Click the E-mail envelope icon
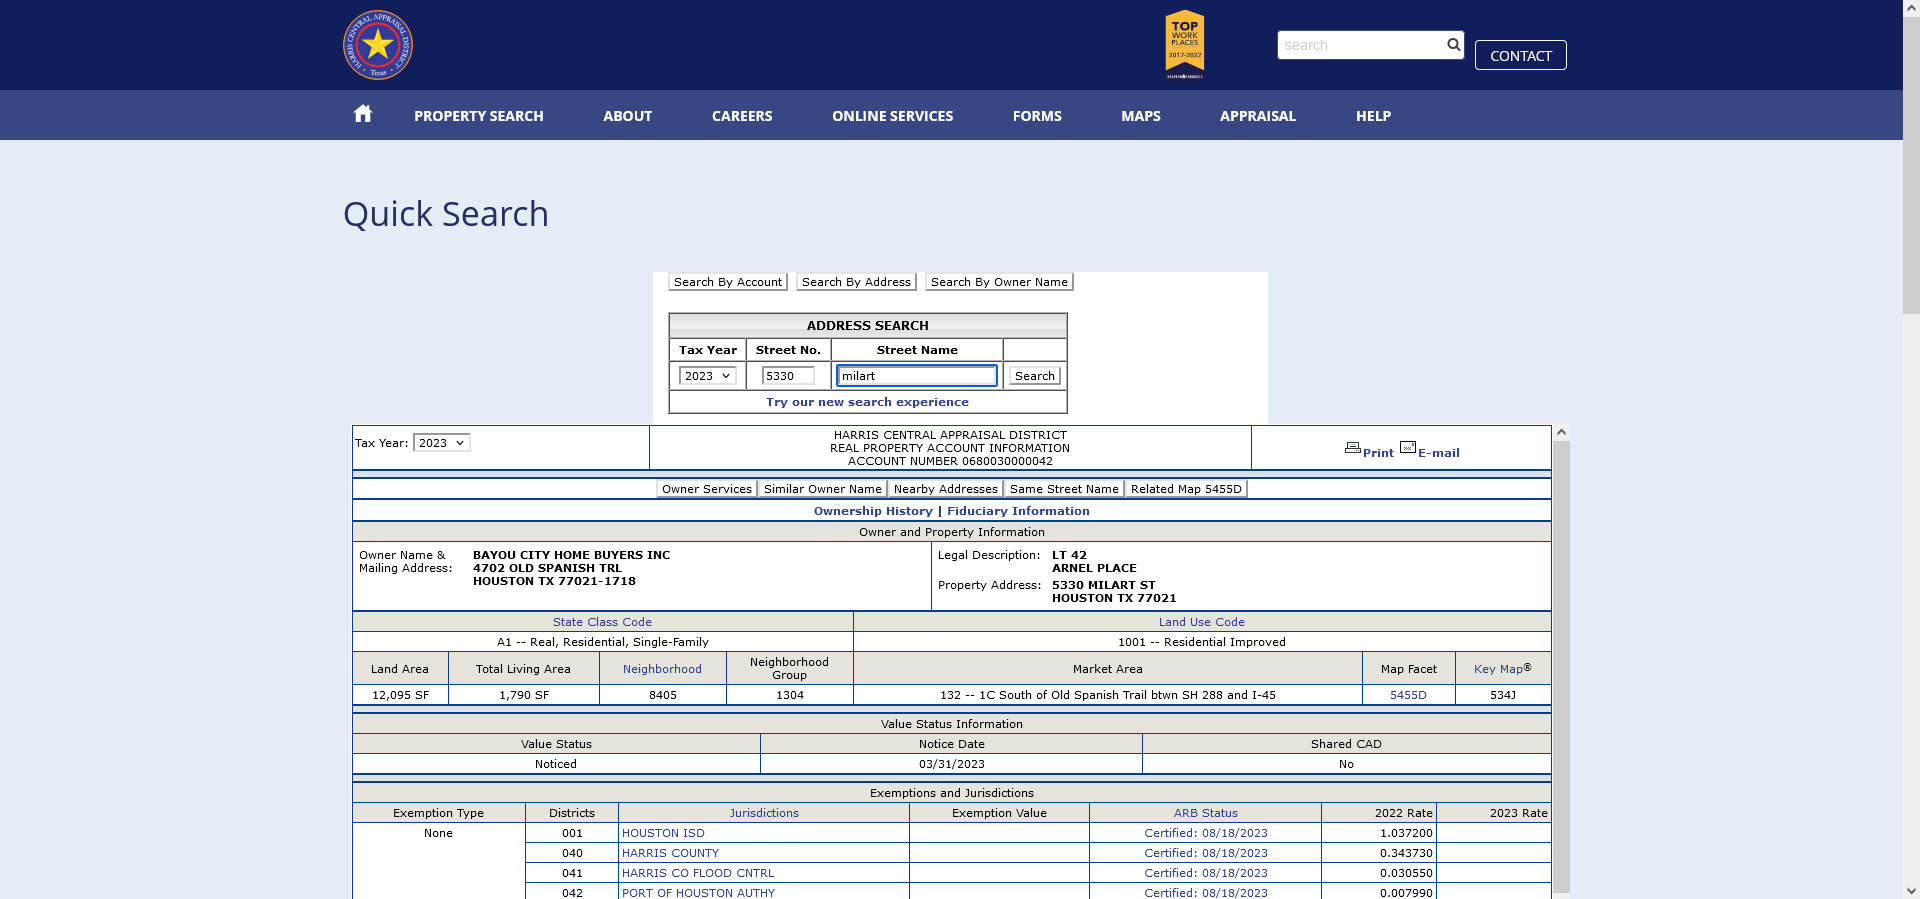 (1408, 447)
